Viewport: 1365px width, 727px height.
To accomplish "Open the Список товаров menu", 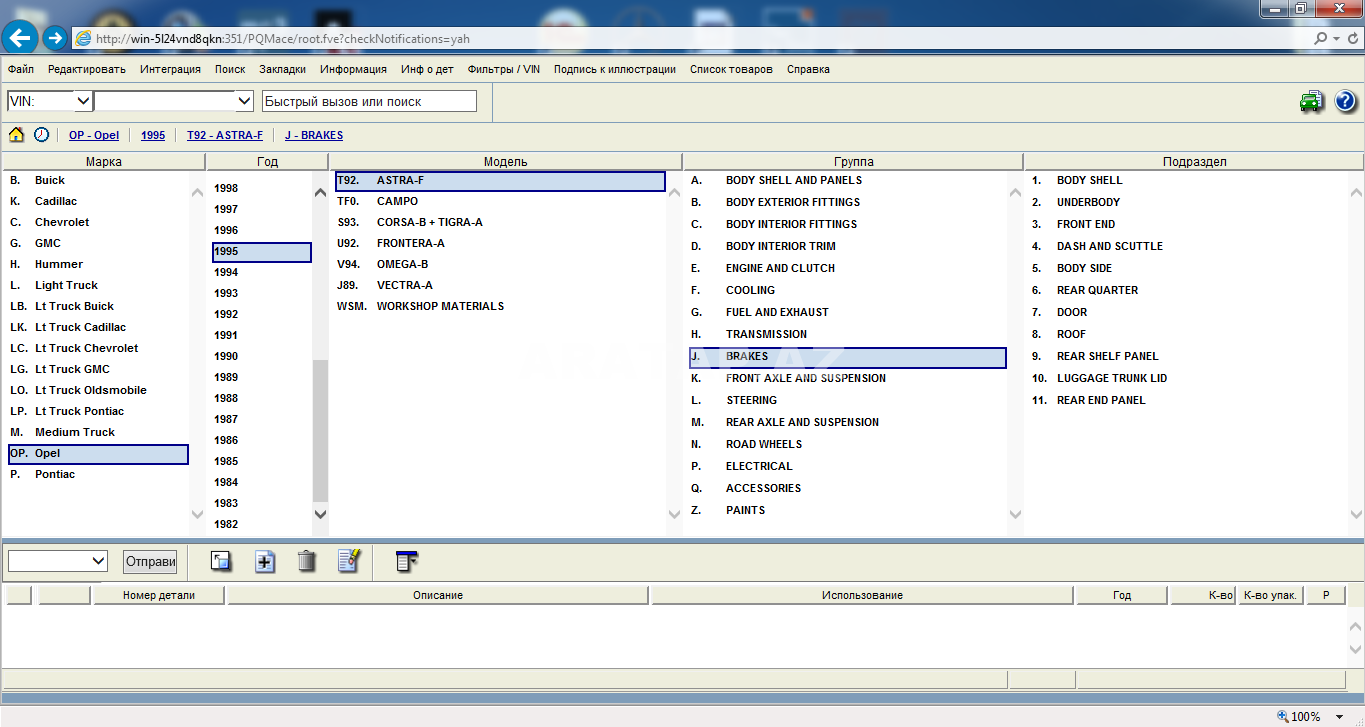I will (731, 69).
